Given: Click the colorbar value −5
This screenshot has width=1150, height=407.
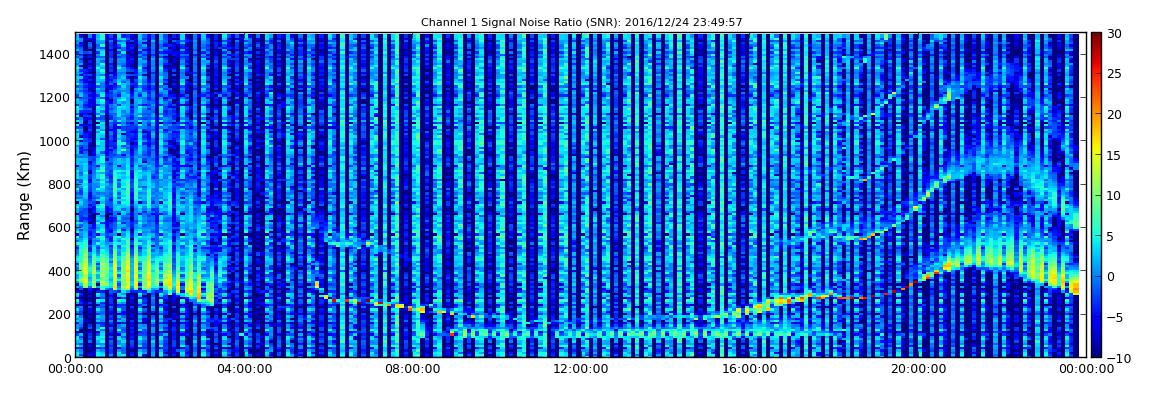Looking at the screenshot, I should (1114, 317).
